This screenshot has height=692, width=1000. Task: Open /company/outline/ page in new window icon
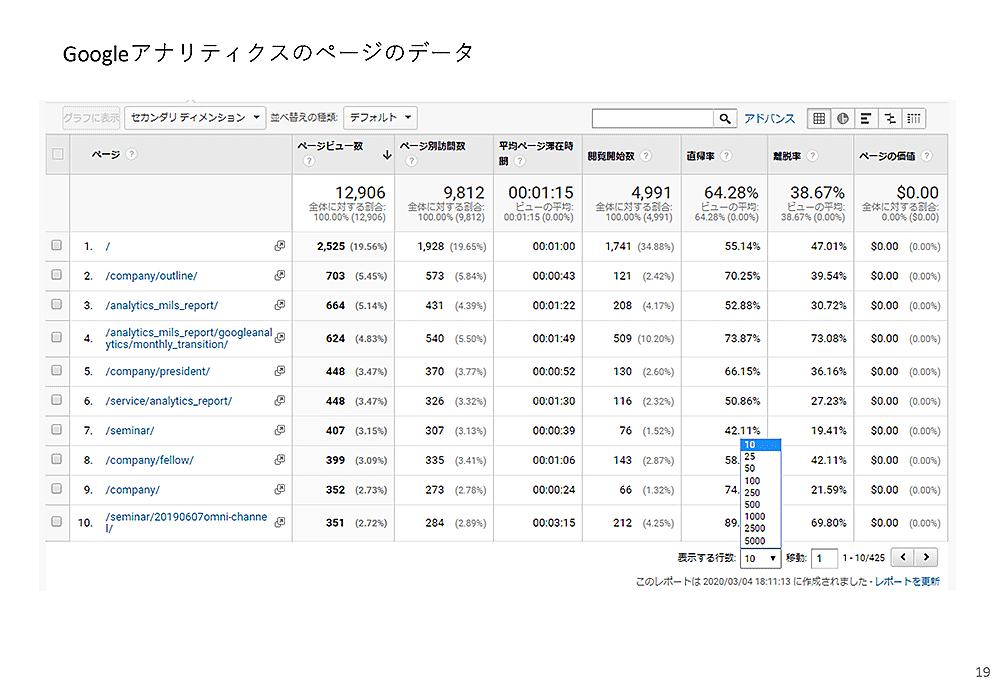tap(280, 276)
